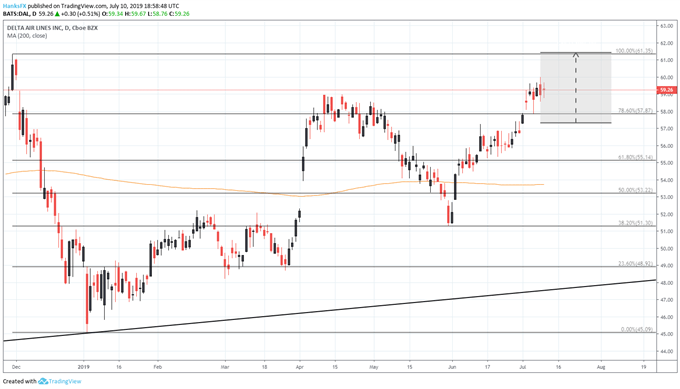The width and height of the screenshot is (680, 389).
Task: Click the C:59.26 close price value
Action: [179, 13]
